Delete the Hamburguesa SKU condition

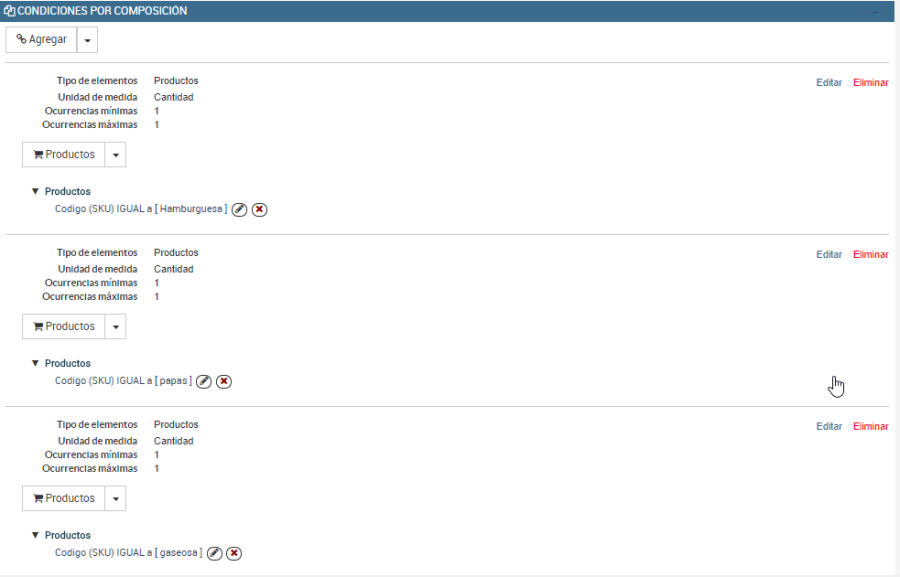click(259, 210)
